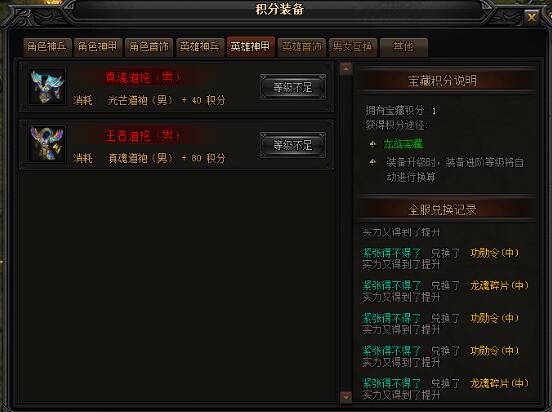Close the 积分装备 window

coord(531,16)
